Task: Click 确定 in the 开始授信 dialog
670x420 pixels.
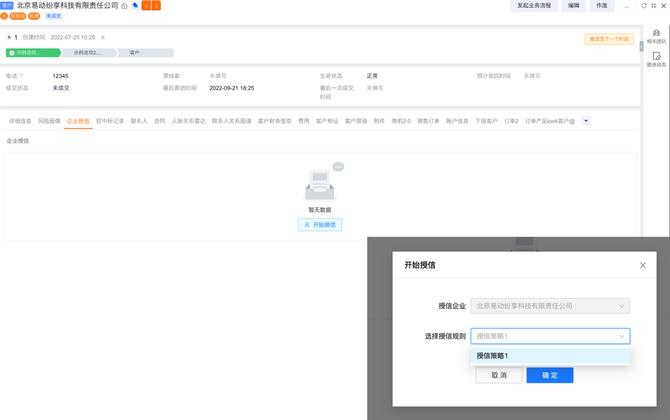Action: [550, 375]
